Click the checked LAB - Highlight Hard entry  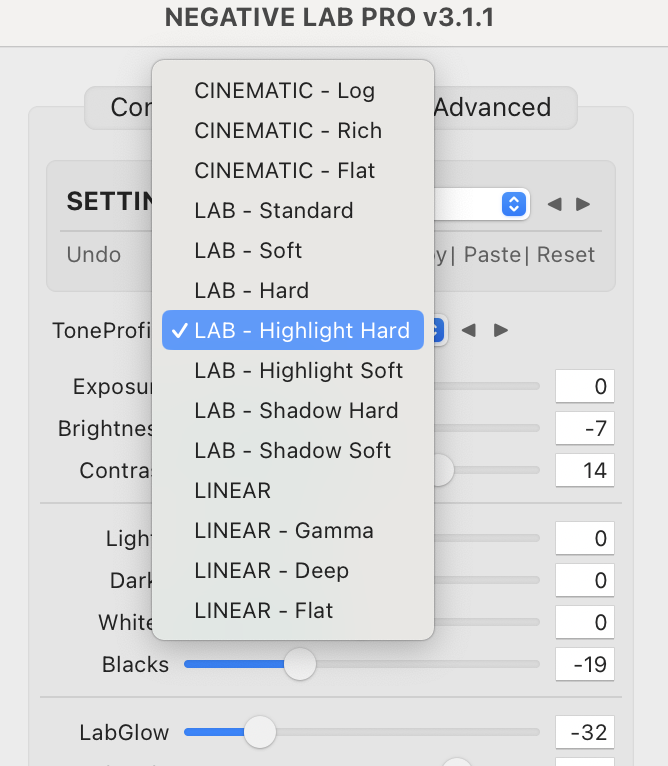point(293,330)
